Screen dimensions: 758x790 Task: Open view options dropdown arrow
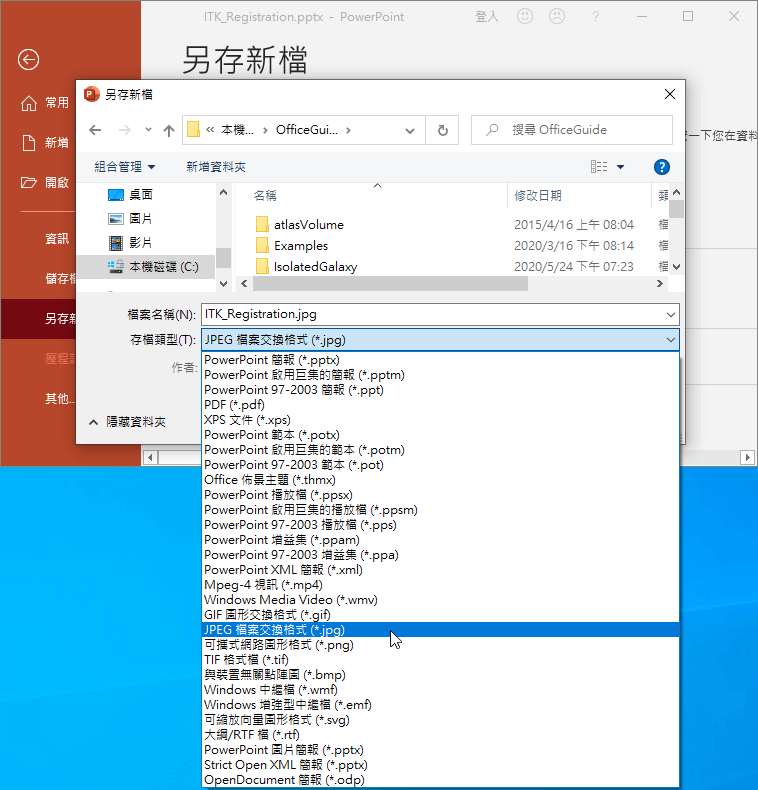click(620, 167)
